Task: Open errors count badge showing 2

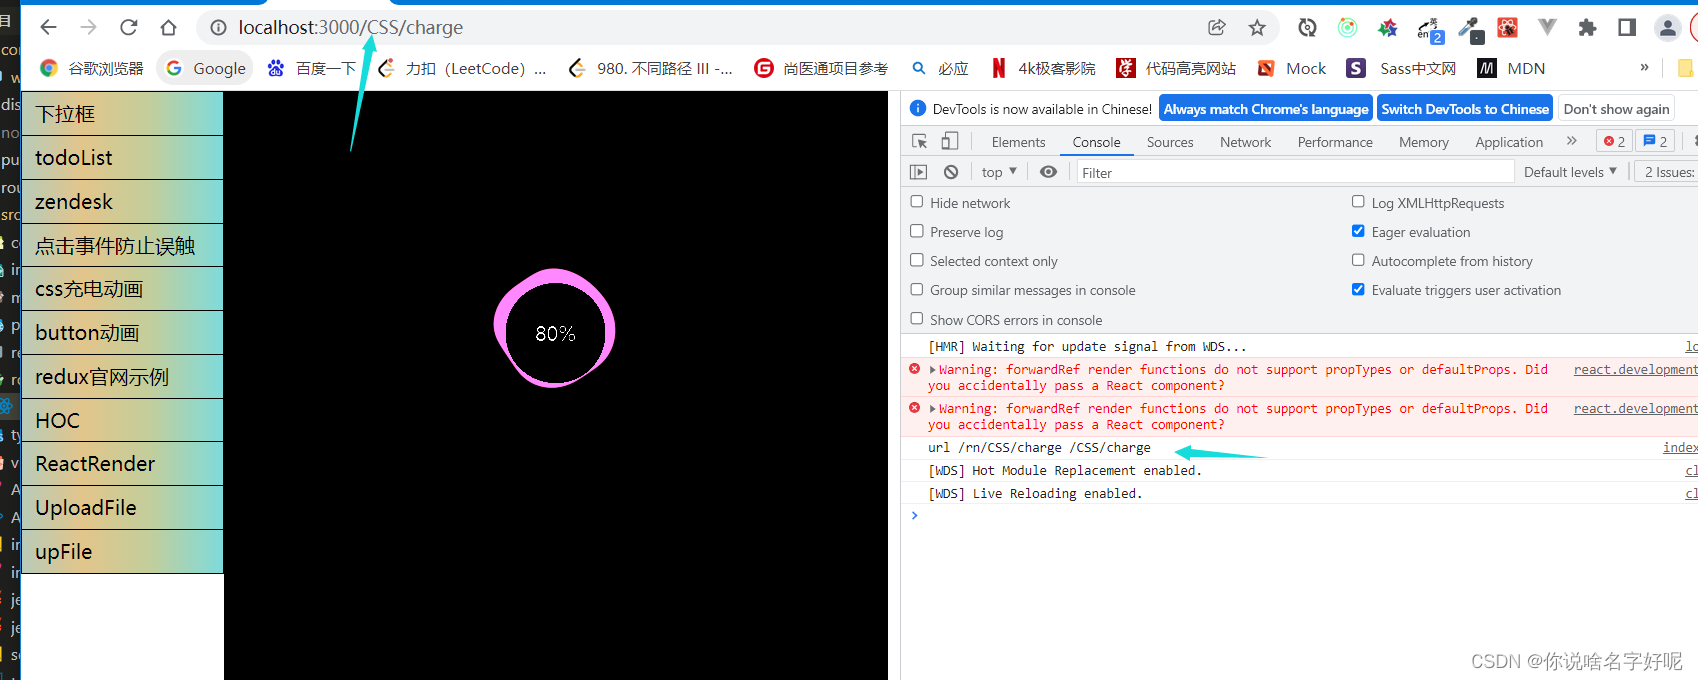Action: click(x=1614, y=142)
